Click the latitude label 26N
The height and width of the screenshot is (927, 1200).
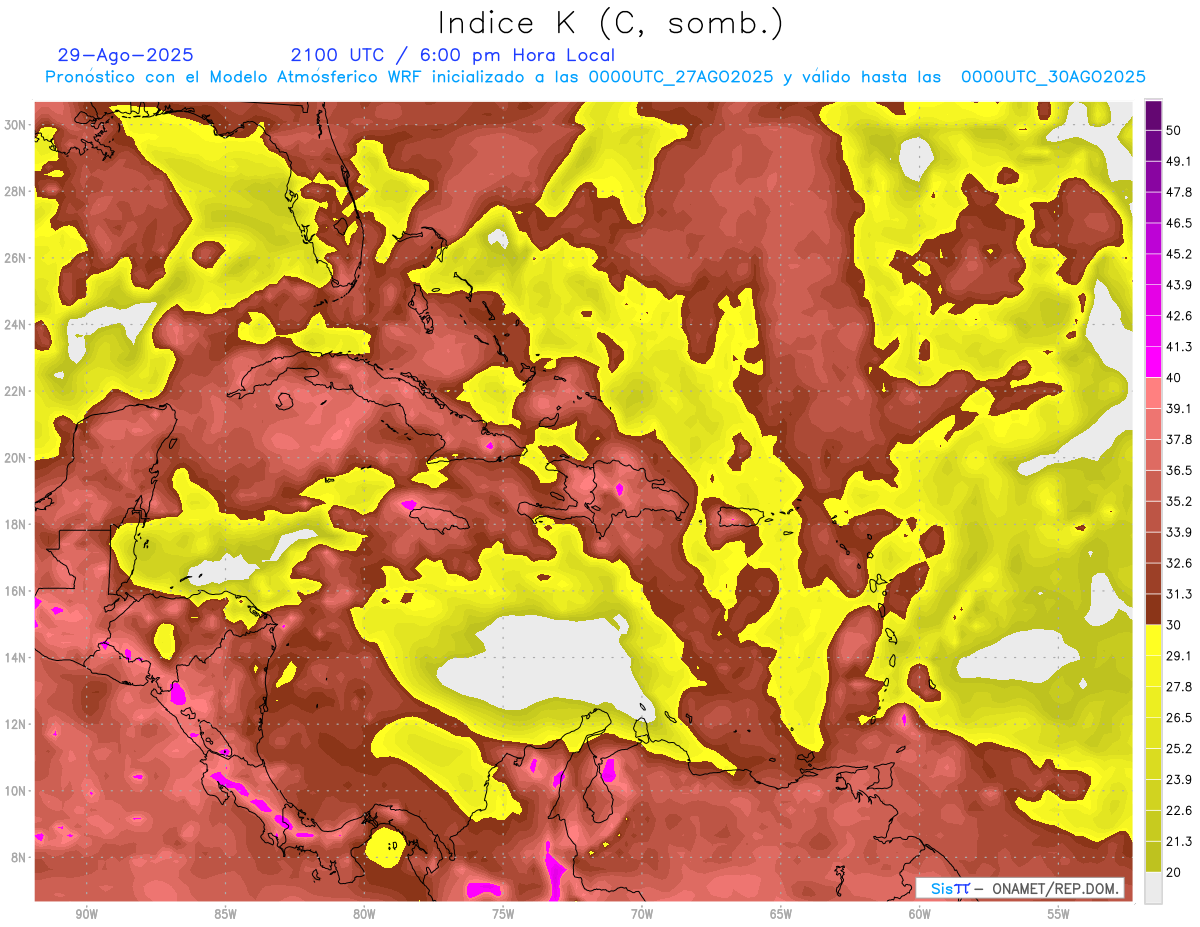[x=15, y=258]
